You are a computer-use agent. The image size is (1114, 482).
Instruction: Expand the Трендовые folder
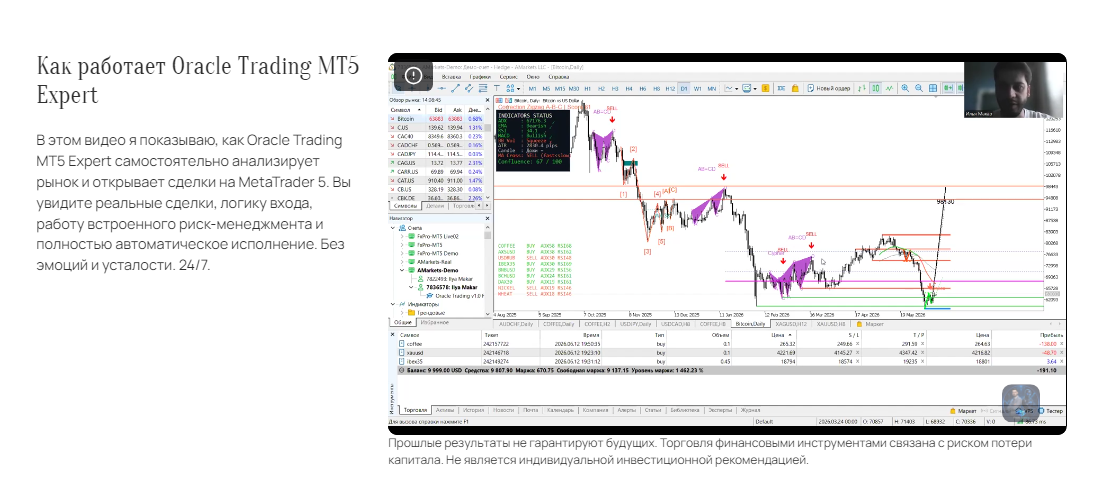402,313
